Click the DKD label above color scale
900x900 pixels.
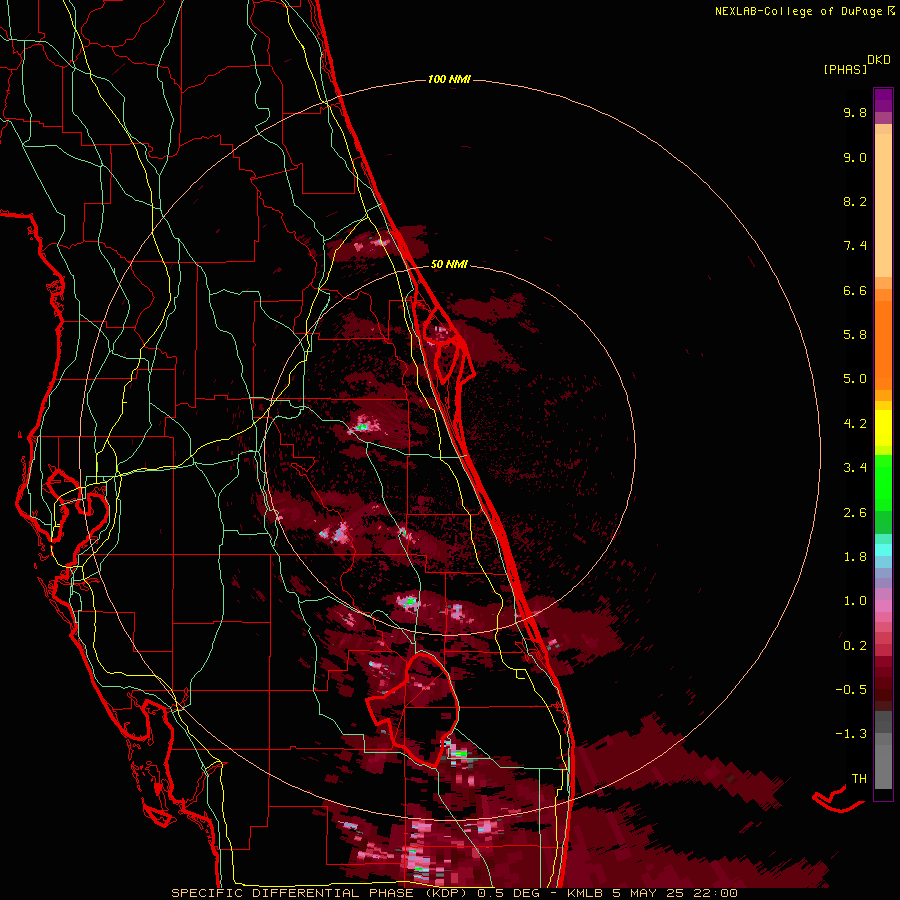(879, 60)
